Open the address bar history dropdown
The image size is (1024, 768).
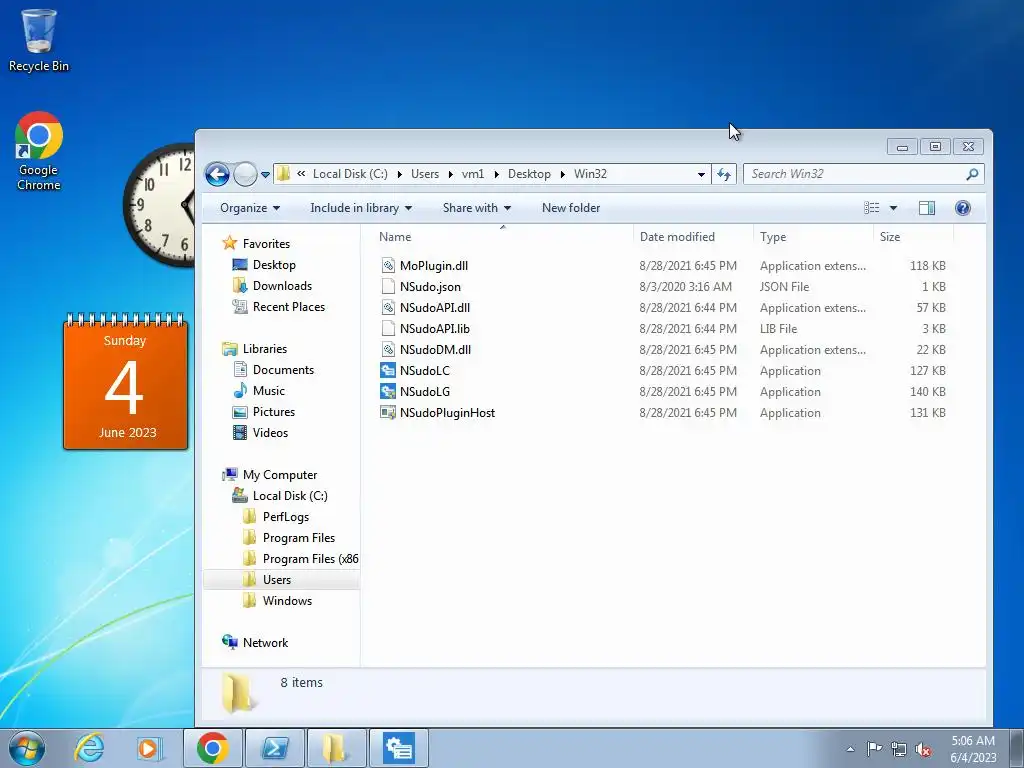701,174
